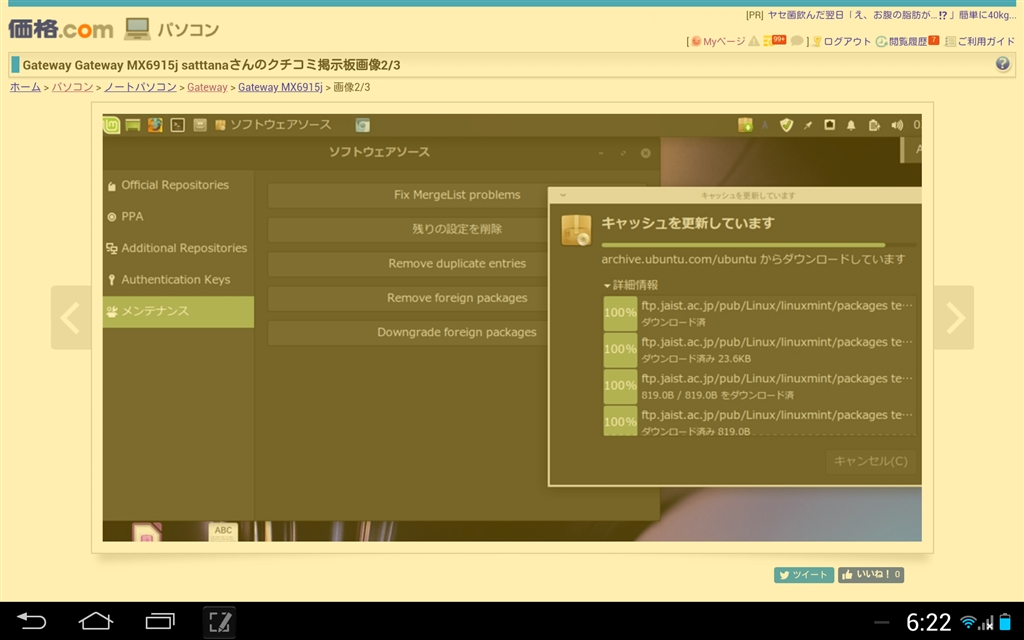Go to Gateway in the breadcrumb
This screenshot has height=640, width=1024.
pyautogui.click(x=207, y=87)
